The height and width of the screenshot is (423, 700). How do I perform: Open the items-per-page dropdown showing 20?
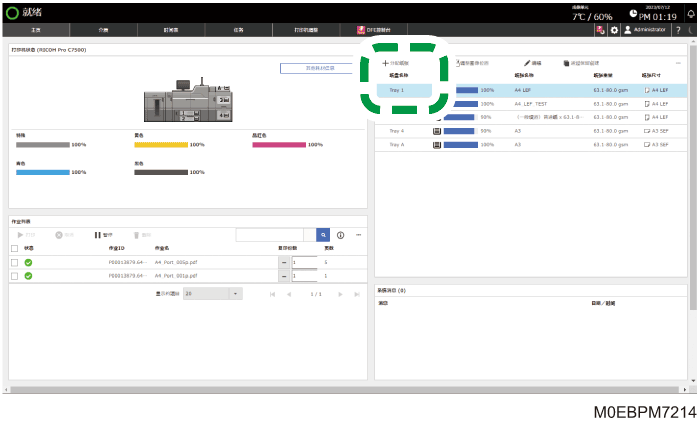click(212, 294)
